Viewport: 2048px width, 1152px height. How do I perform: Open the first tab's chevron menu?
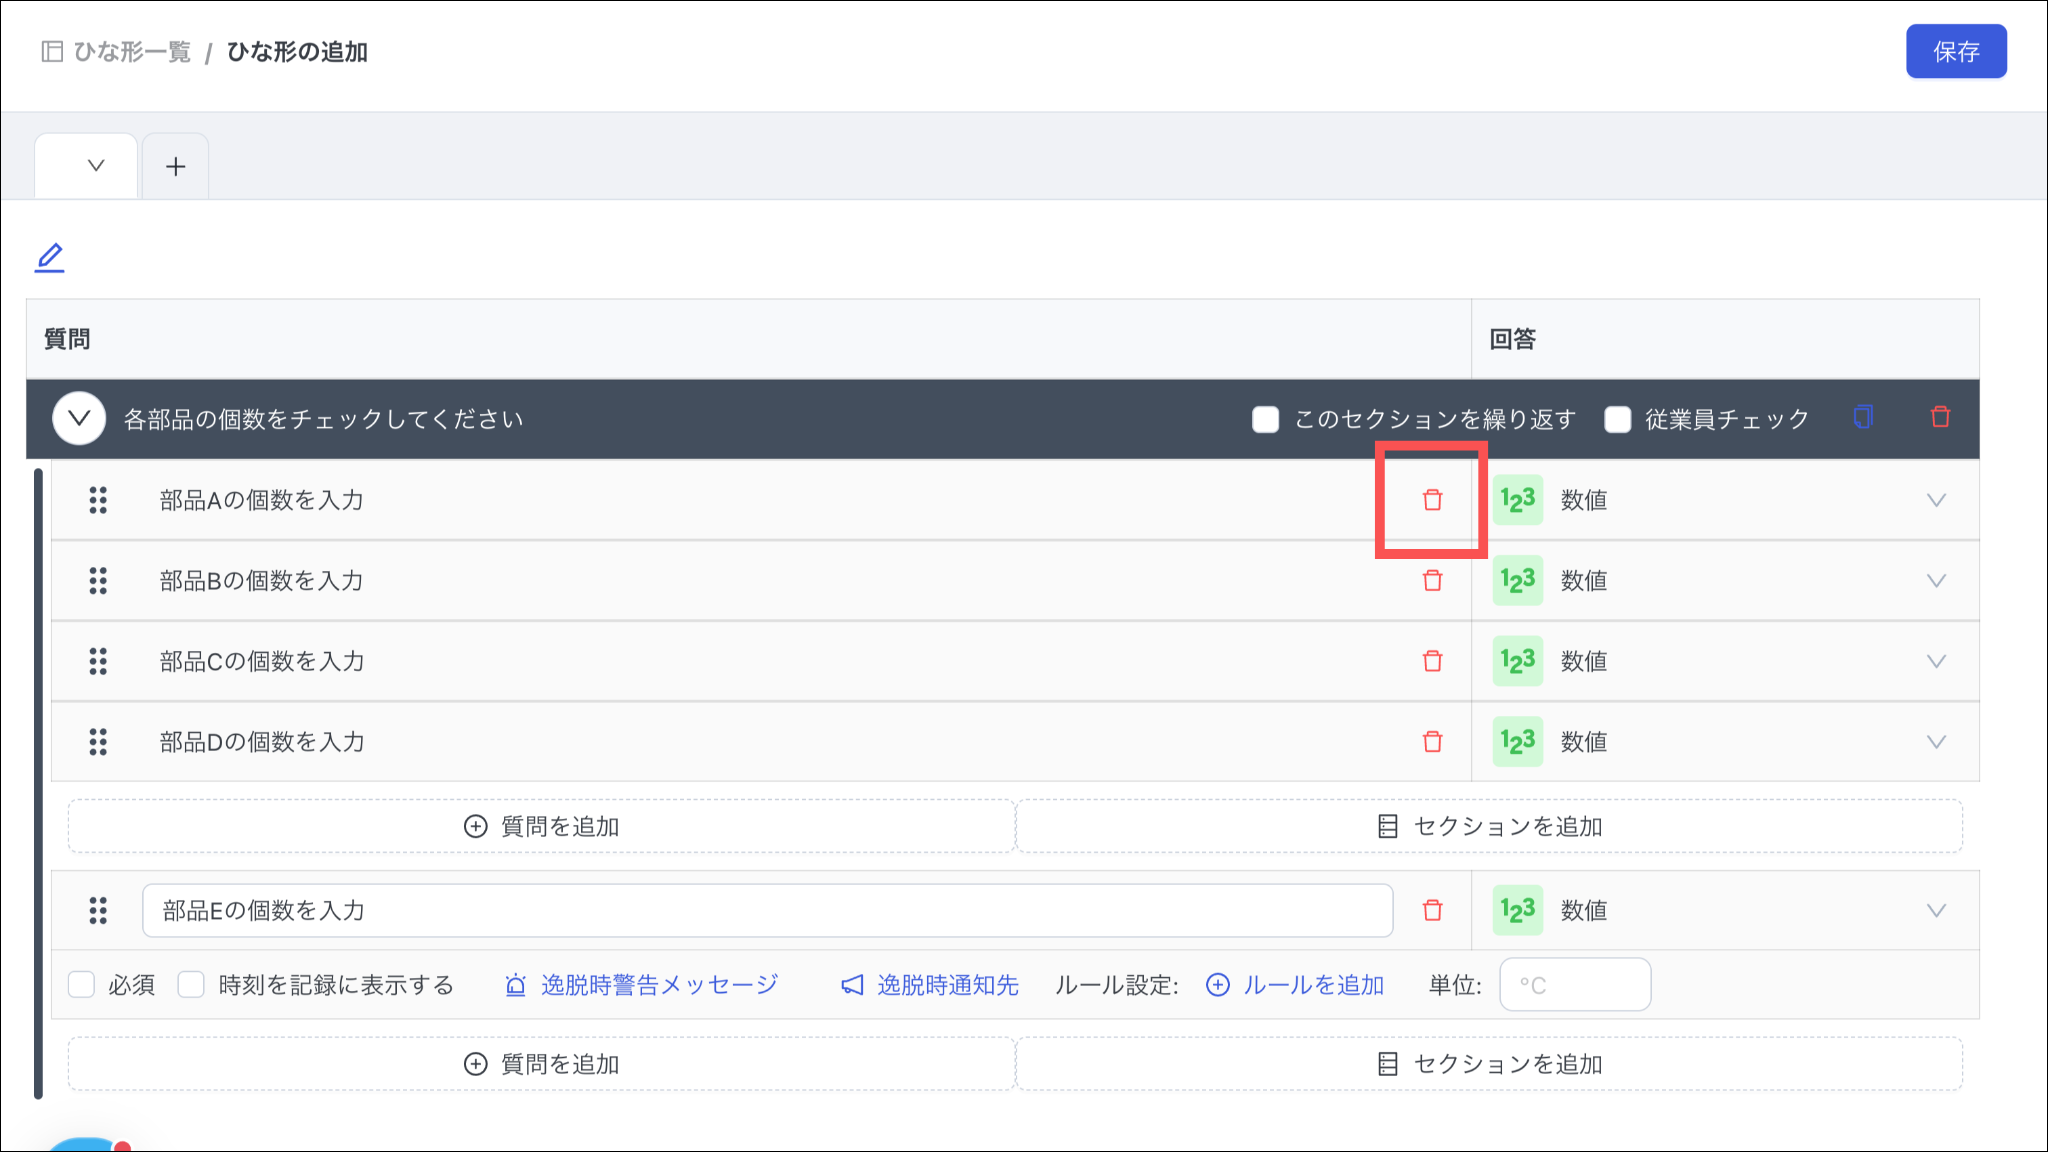(x=96, y=166)
